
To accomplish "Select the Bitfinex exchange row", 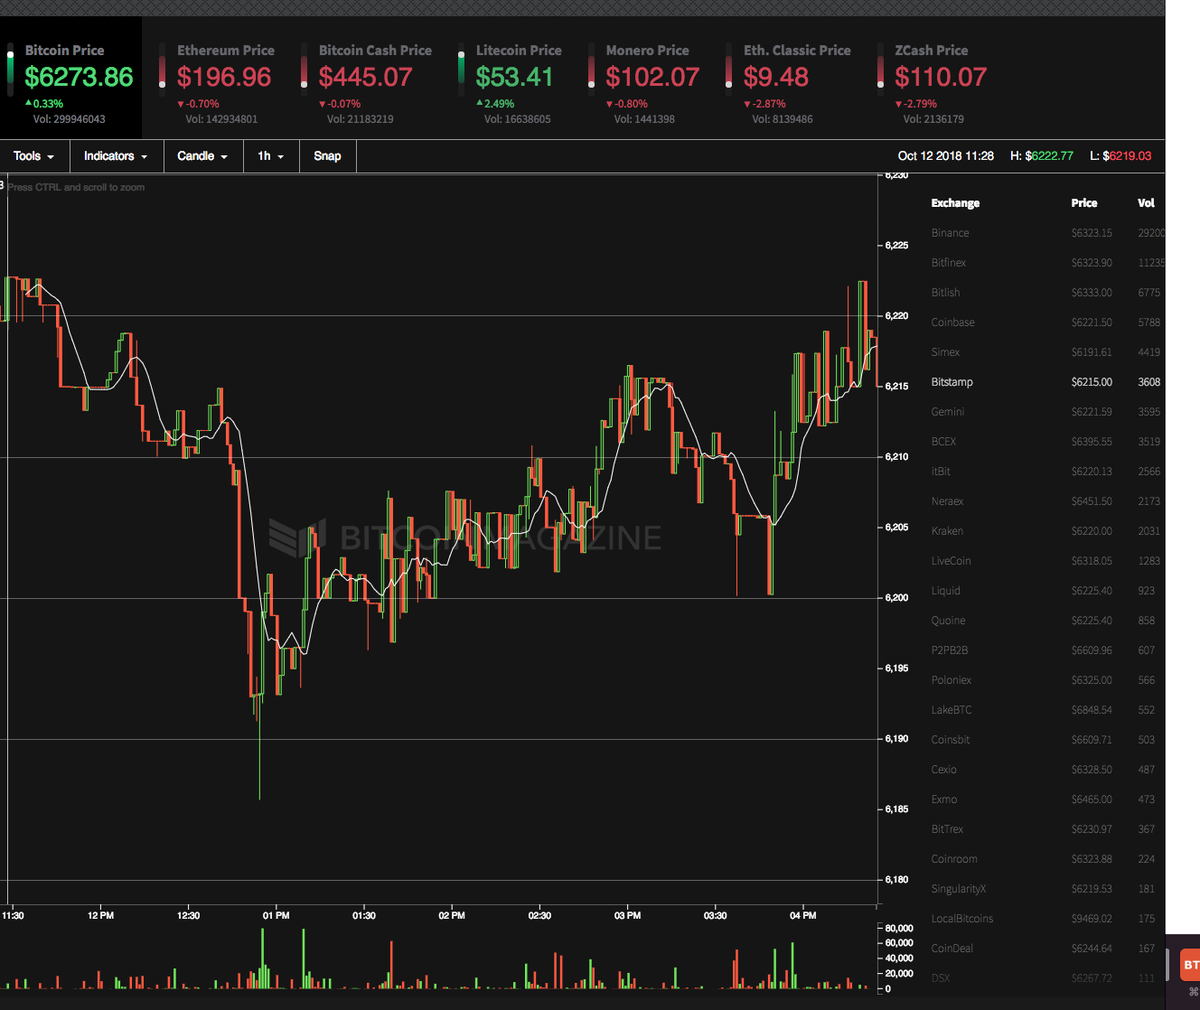I will coord(1047,263).
